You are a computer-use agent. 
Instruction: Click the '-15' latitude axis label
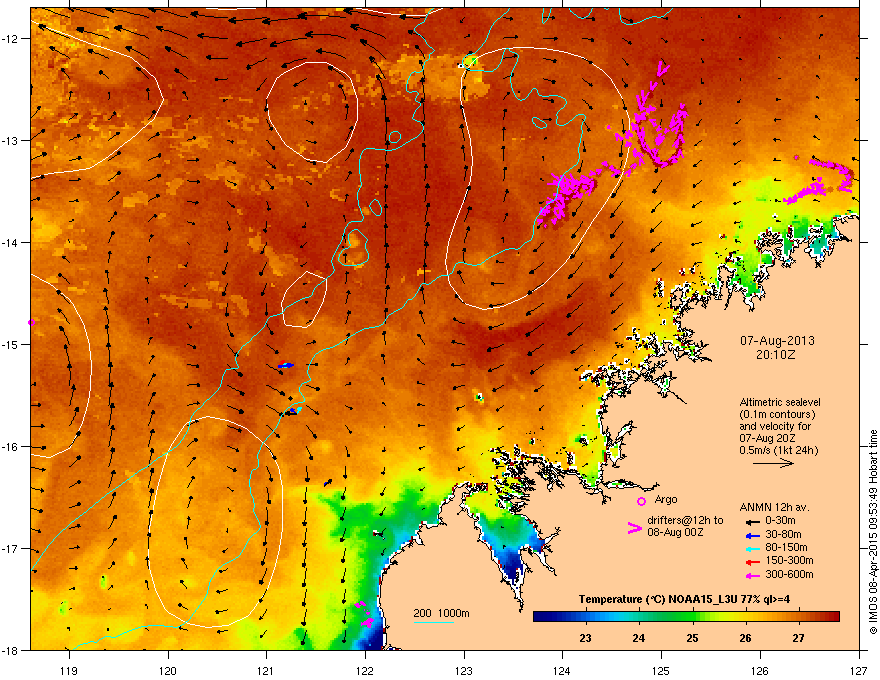[x=10, y=344]
